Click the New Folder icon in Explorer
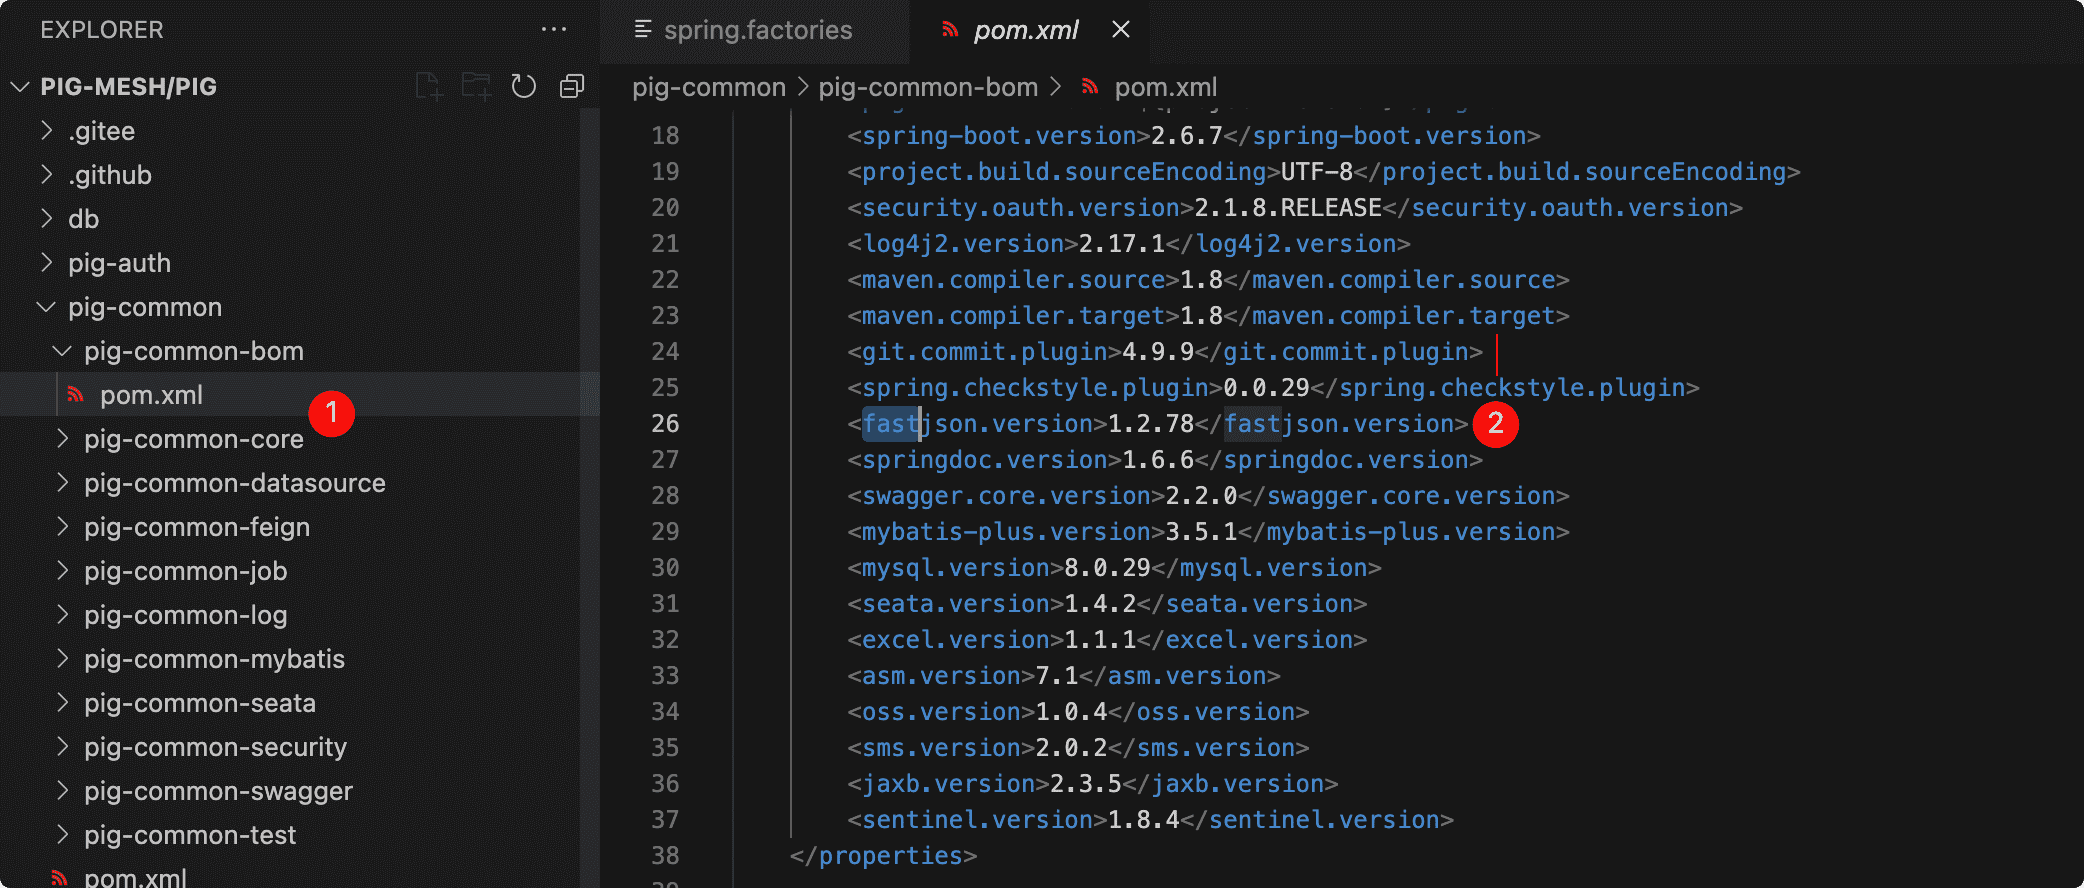Viewport: 2084px width, 888px height. pos(476,87)
